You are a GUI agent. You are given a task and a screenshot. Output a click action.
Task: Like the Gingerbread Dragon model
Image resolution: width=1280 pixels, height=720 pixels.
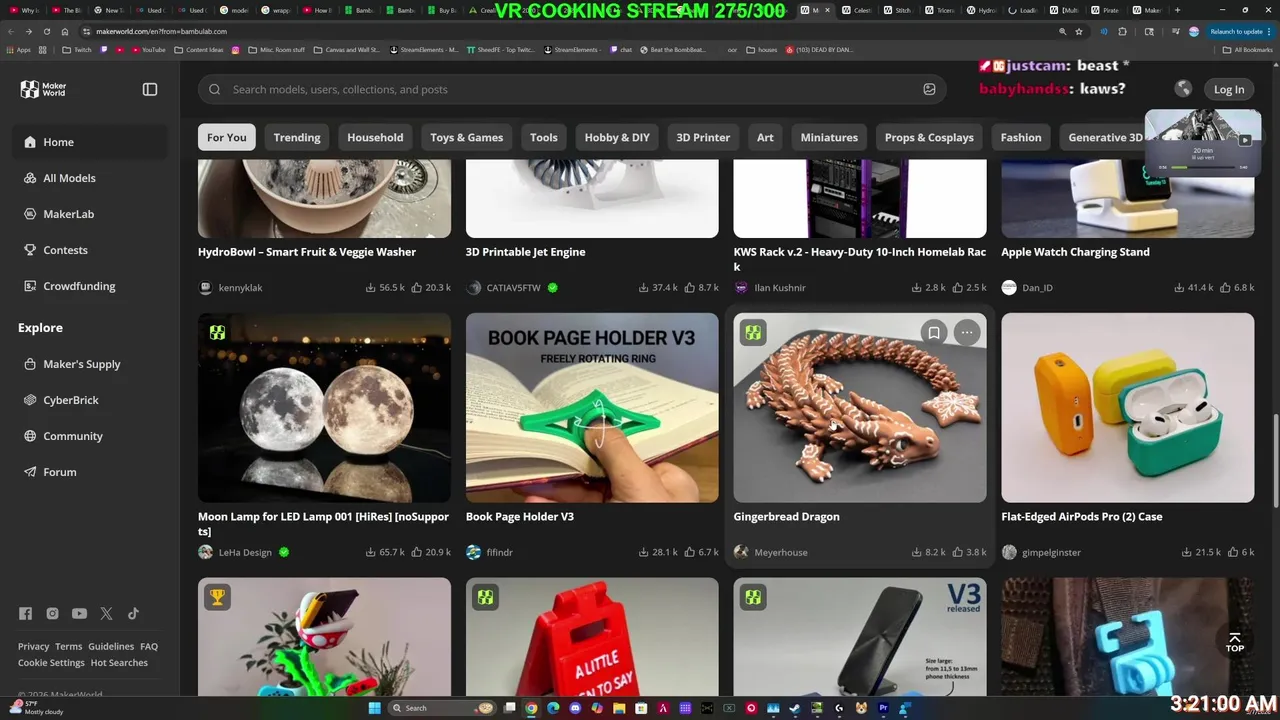(958, 552)
